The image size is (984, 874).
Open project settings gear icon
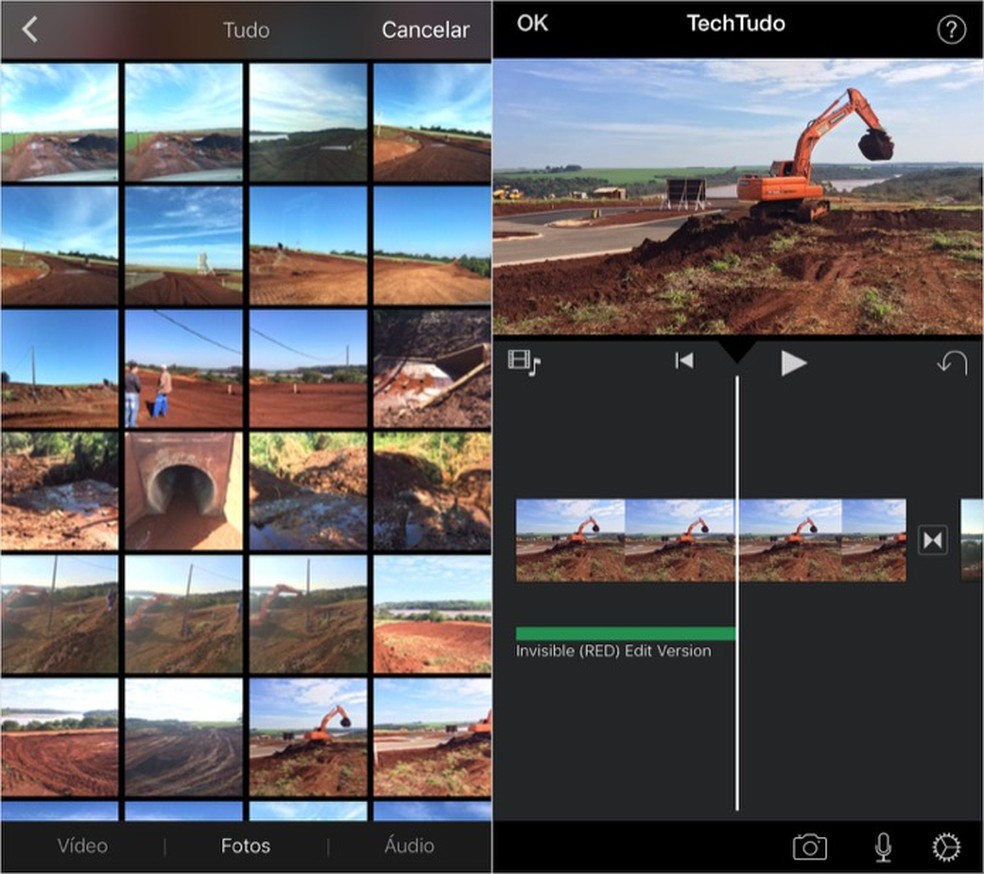946,847
